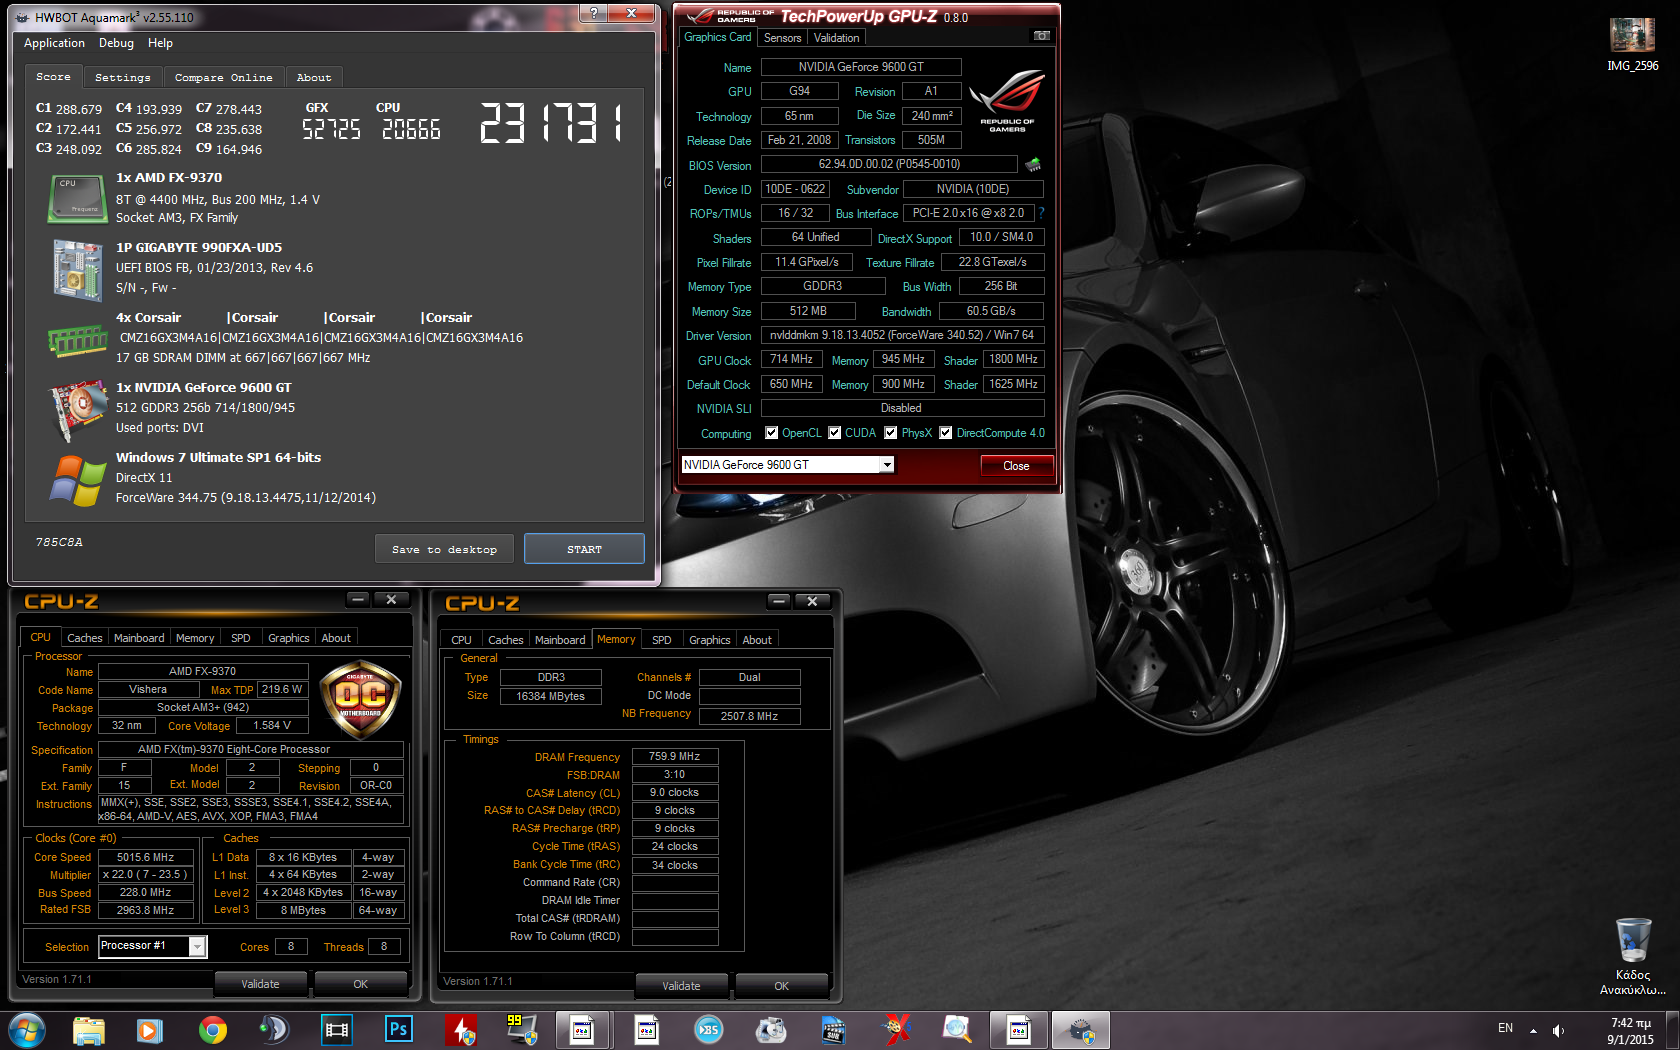This screenshot has width=1680, height=1050.
Task: Click the Windows logo icon in Aquamark
Action: pos(77,481)
